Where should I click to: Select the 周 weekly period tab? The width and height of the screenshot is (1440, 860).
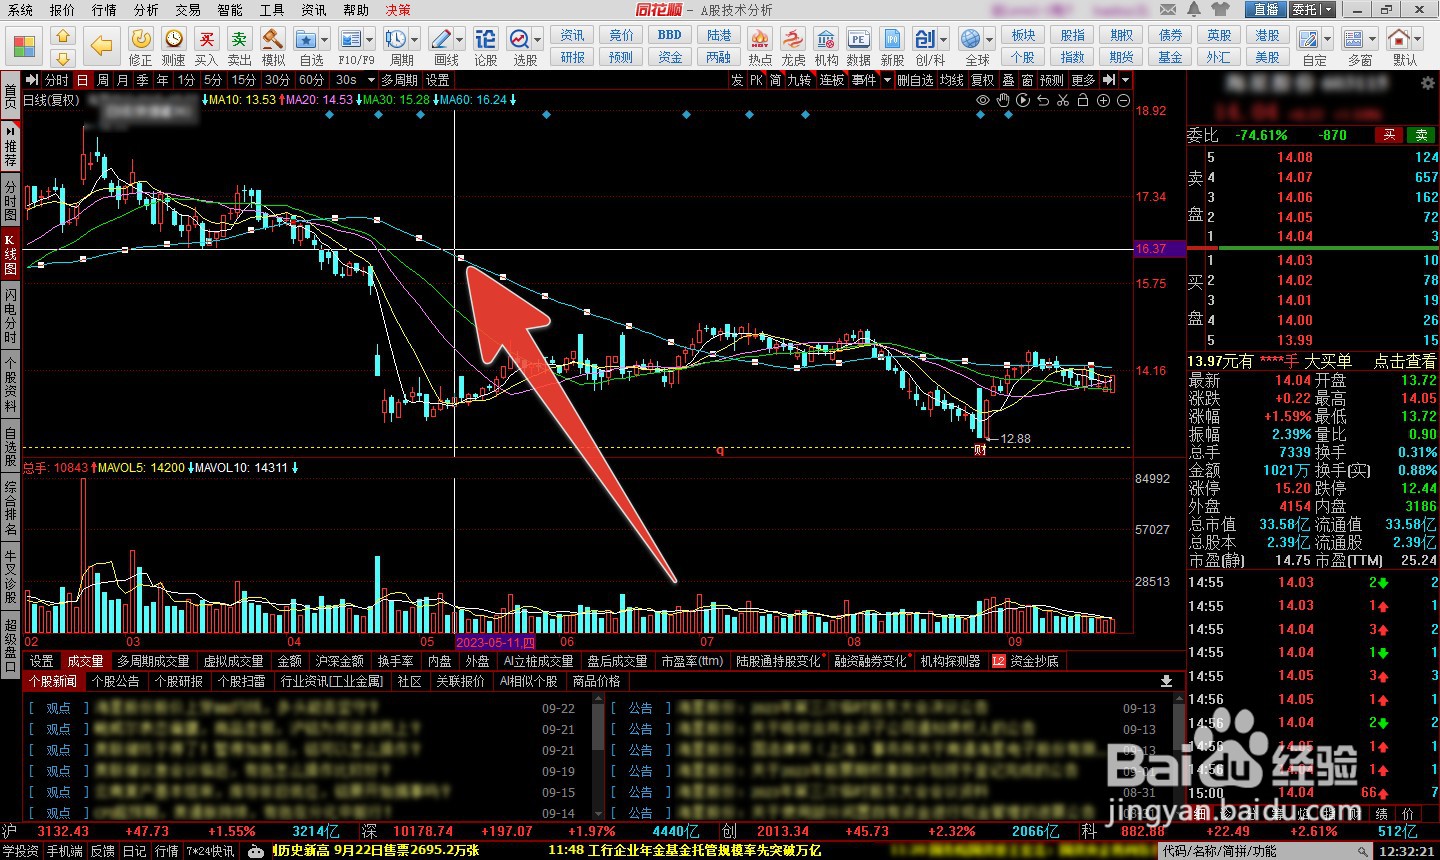102,80
